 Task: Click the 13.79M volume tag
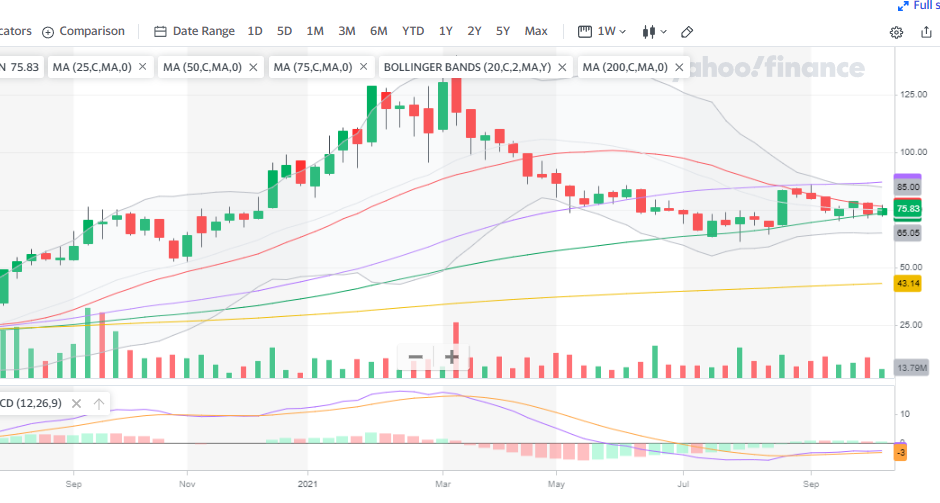click(911, 368)
